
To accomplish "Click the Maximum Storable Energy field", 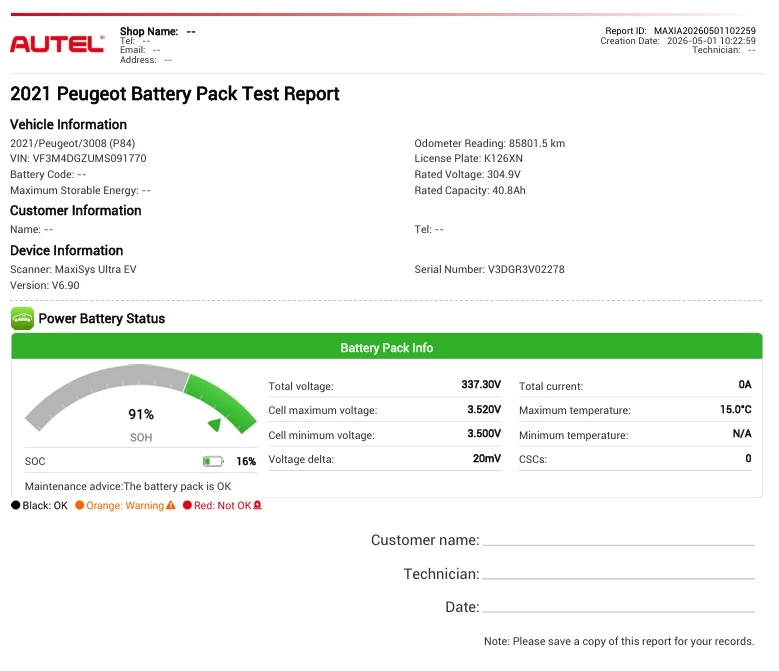I will 80,190.
